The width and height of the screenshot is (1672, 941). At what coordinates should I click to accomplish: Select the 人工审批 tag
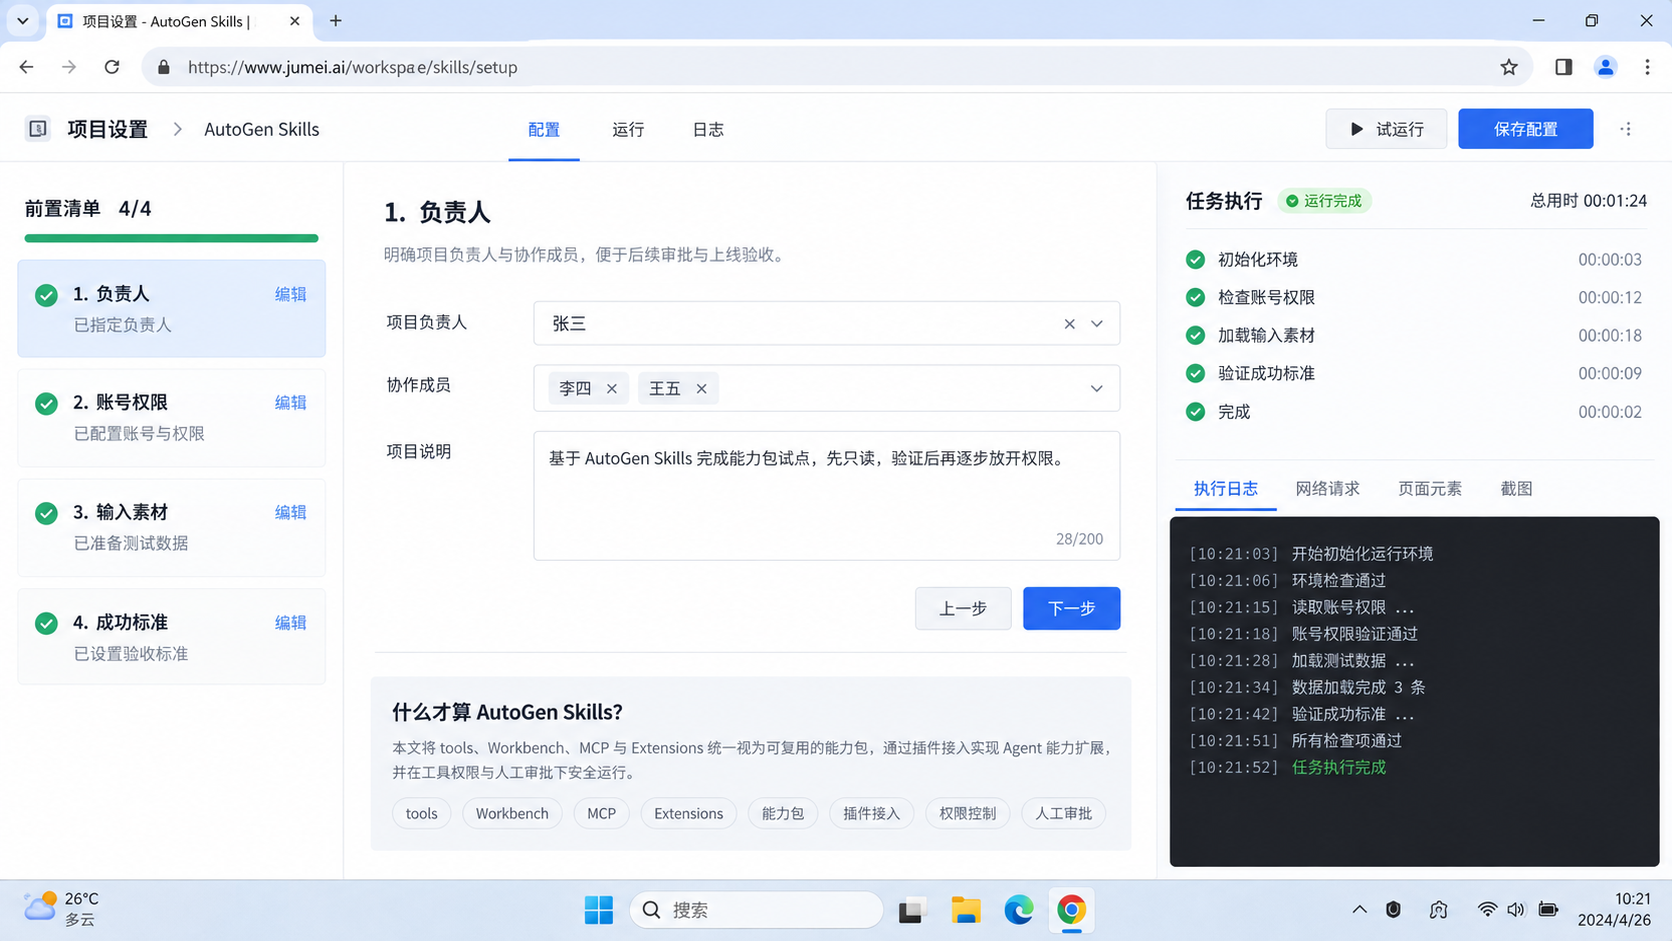1063,813
